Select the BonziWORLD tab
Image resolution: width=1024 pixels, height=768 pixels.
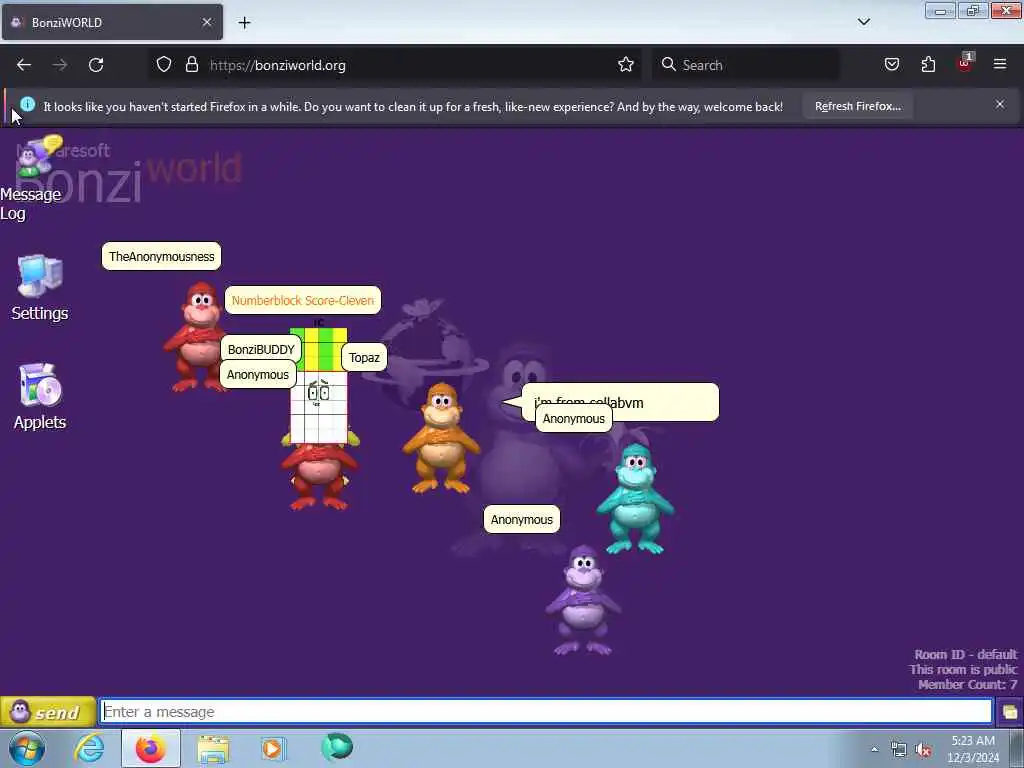tap(112, 22)
